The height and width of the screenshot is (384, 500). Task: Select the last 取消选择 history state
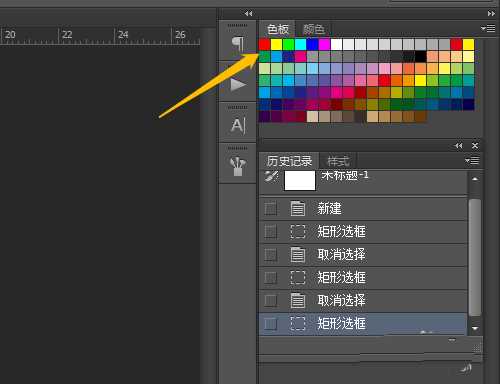363,301
